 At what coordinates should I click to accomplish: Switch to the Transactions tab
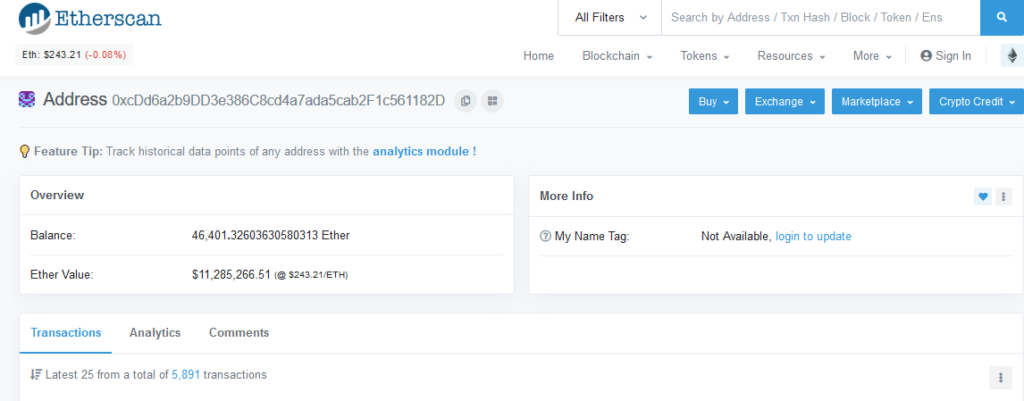[x=66, y=333]
